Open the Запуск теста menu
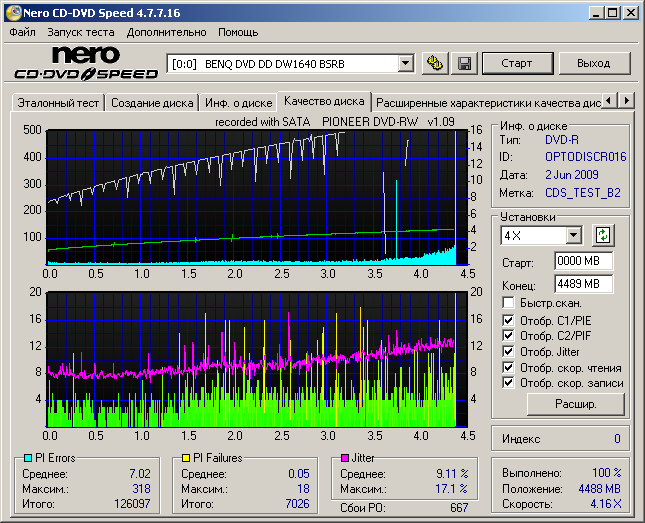Viewport: 645px width, 523px height. point(81,32)
